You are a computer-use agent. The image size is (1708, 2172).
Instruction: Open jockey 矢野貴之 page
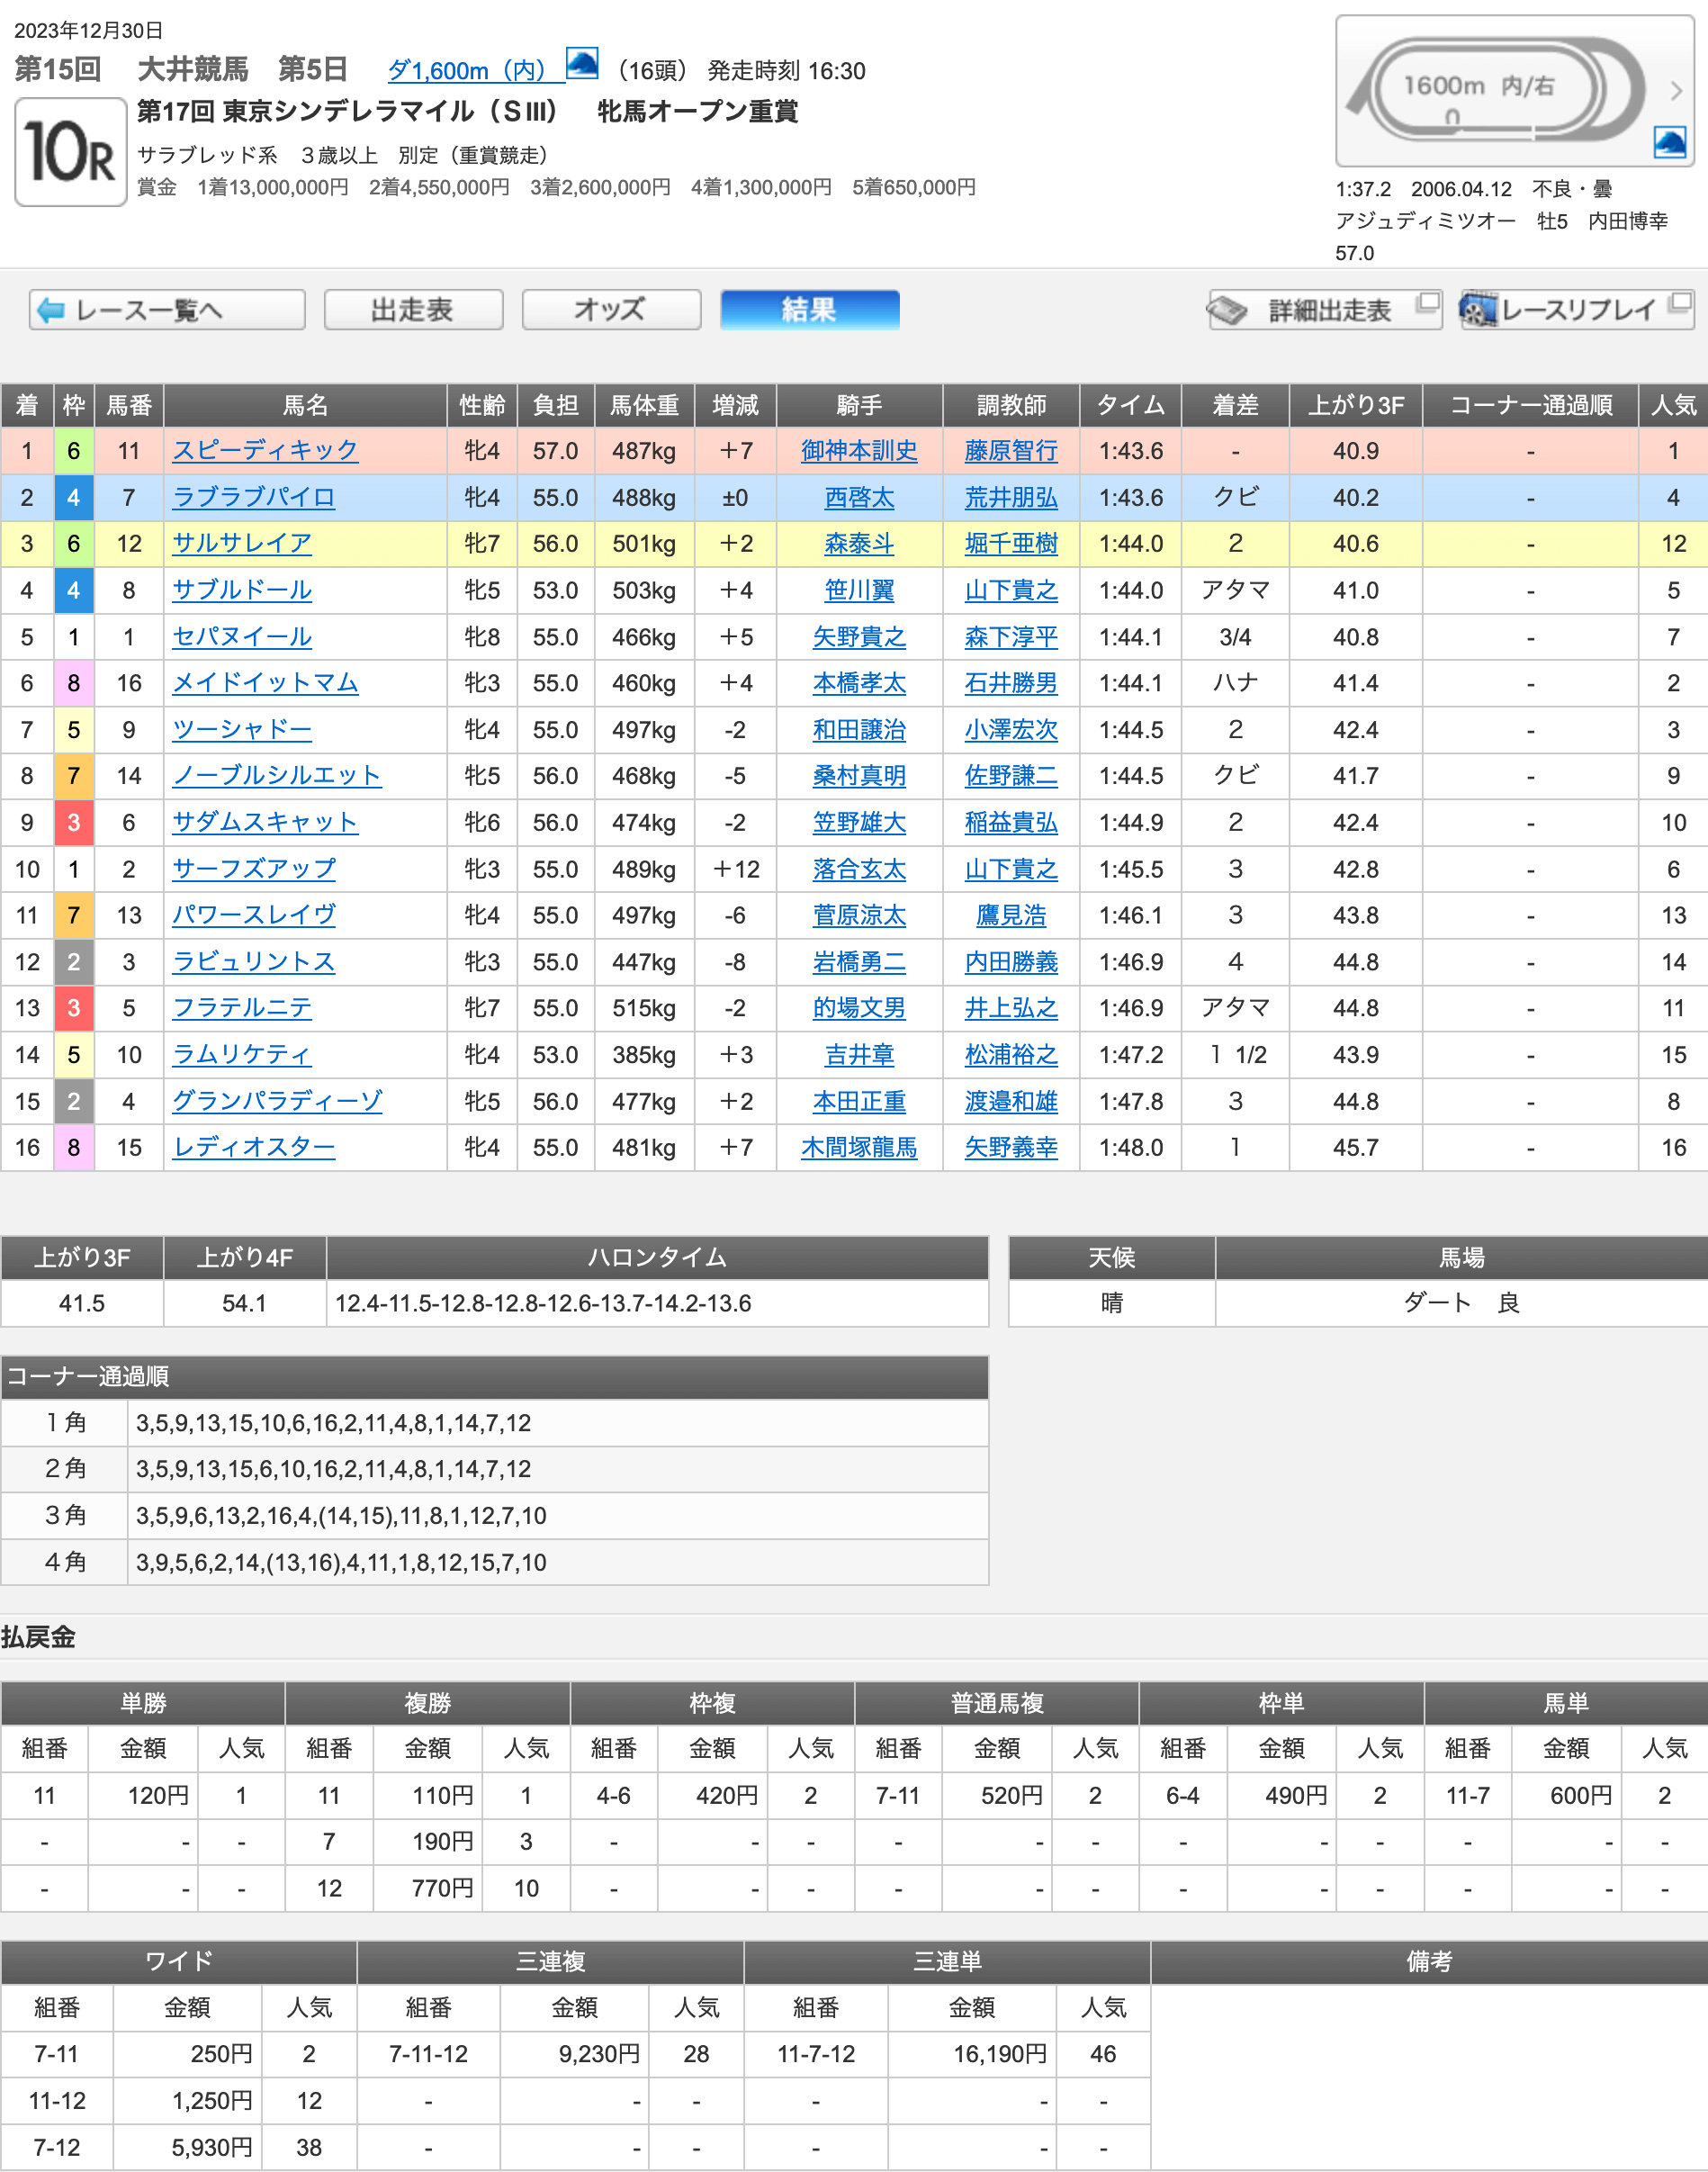pyautogui.click(x=859, y=637)
